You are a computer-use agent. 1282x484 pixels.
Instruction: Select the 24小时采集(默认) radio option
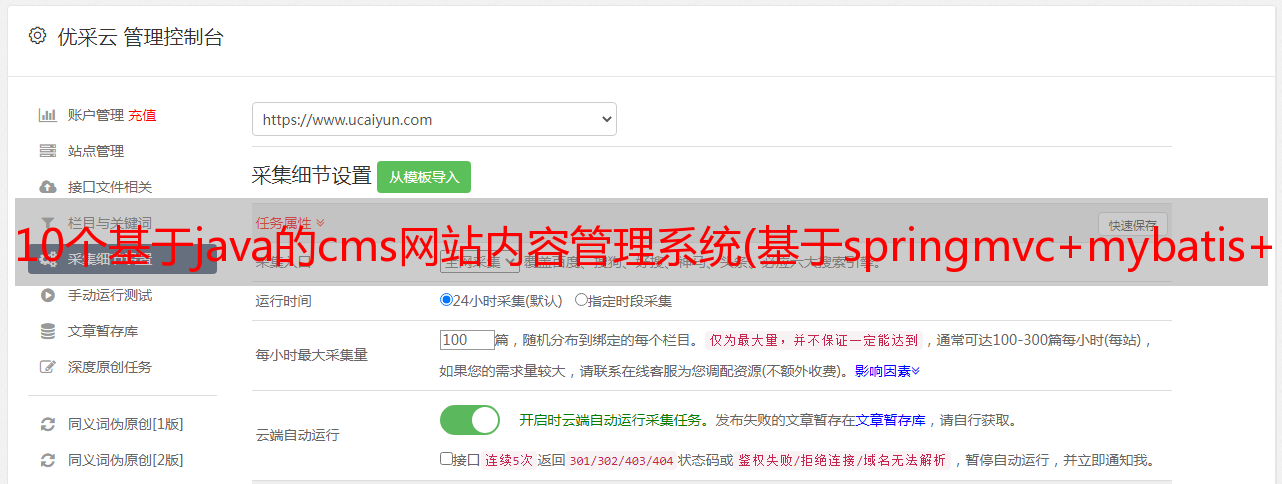click(x=446, y=299)
